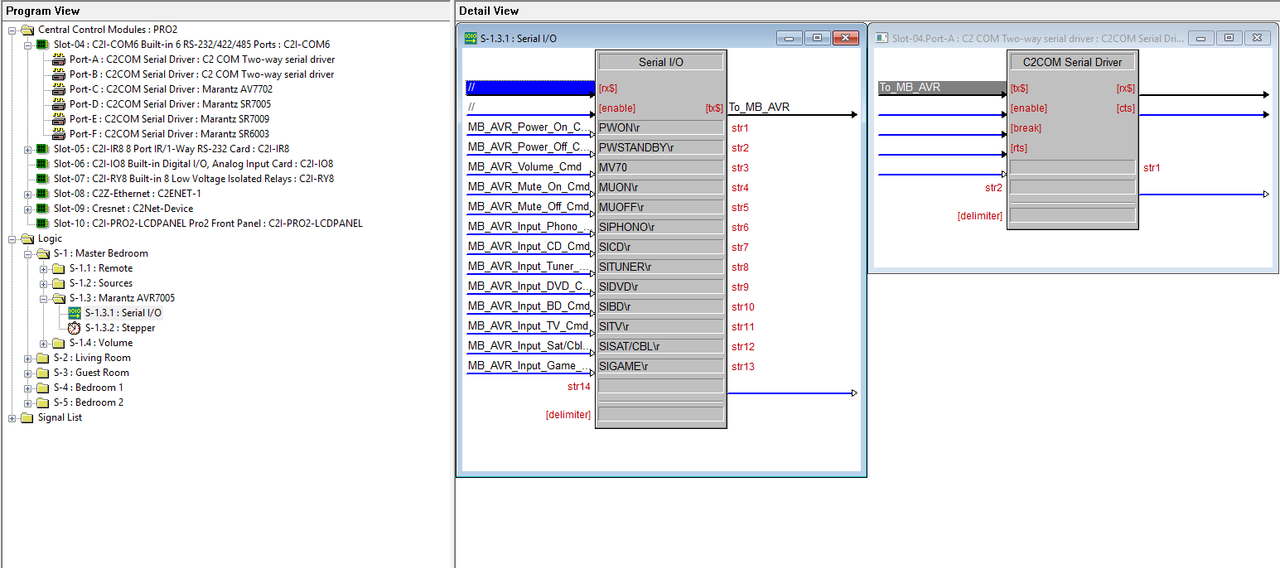
Task: Click the Signal List folder icon
Action: [27, 418]
